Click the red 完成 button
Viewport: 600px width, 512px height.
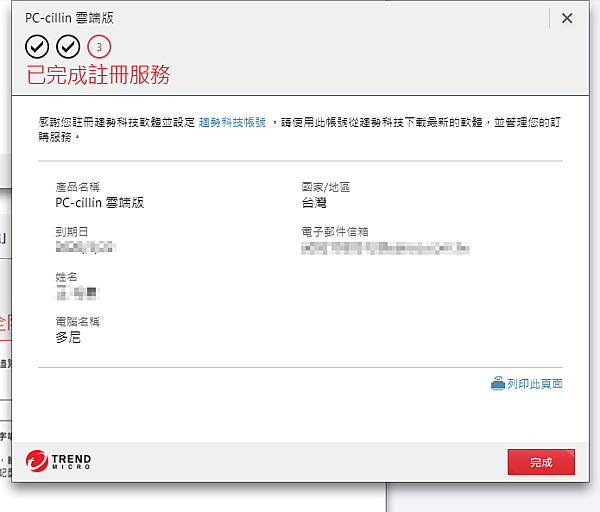(x=541, y=462)
